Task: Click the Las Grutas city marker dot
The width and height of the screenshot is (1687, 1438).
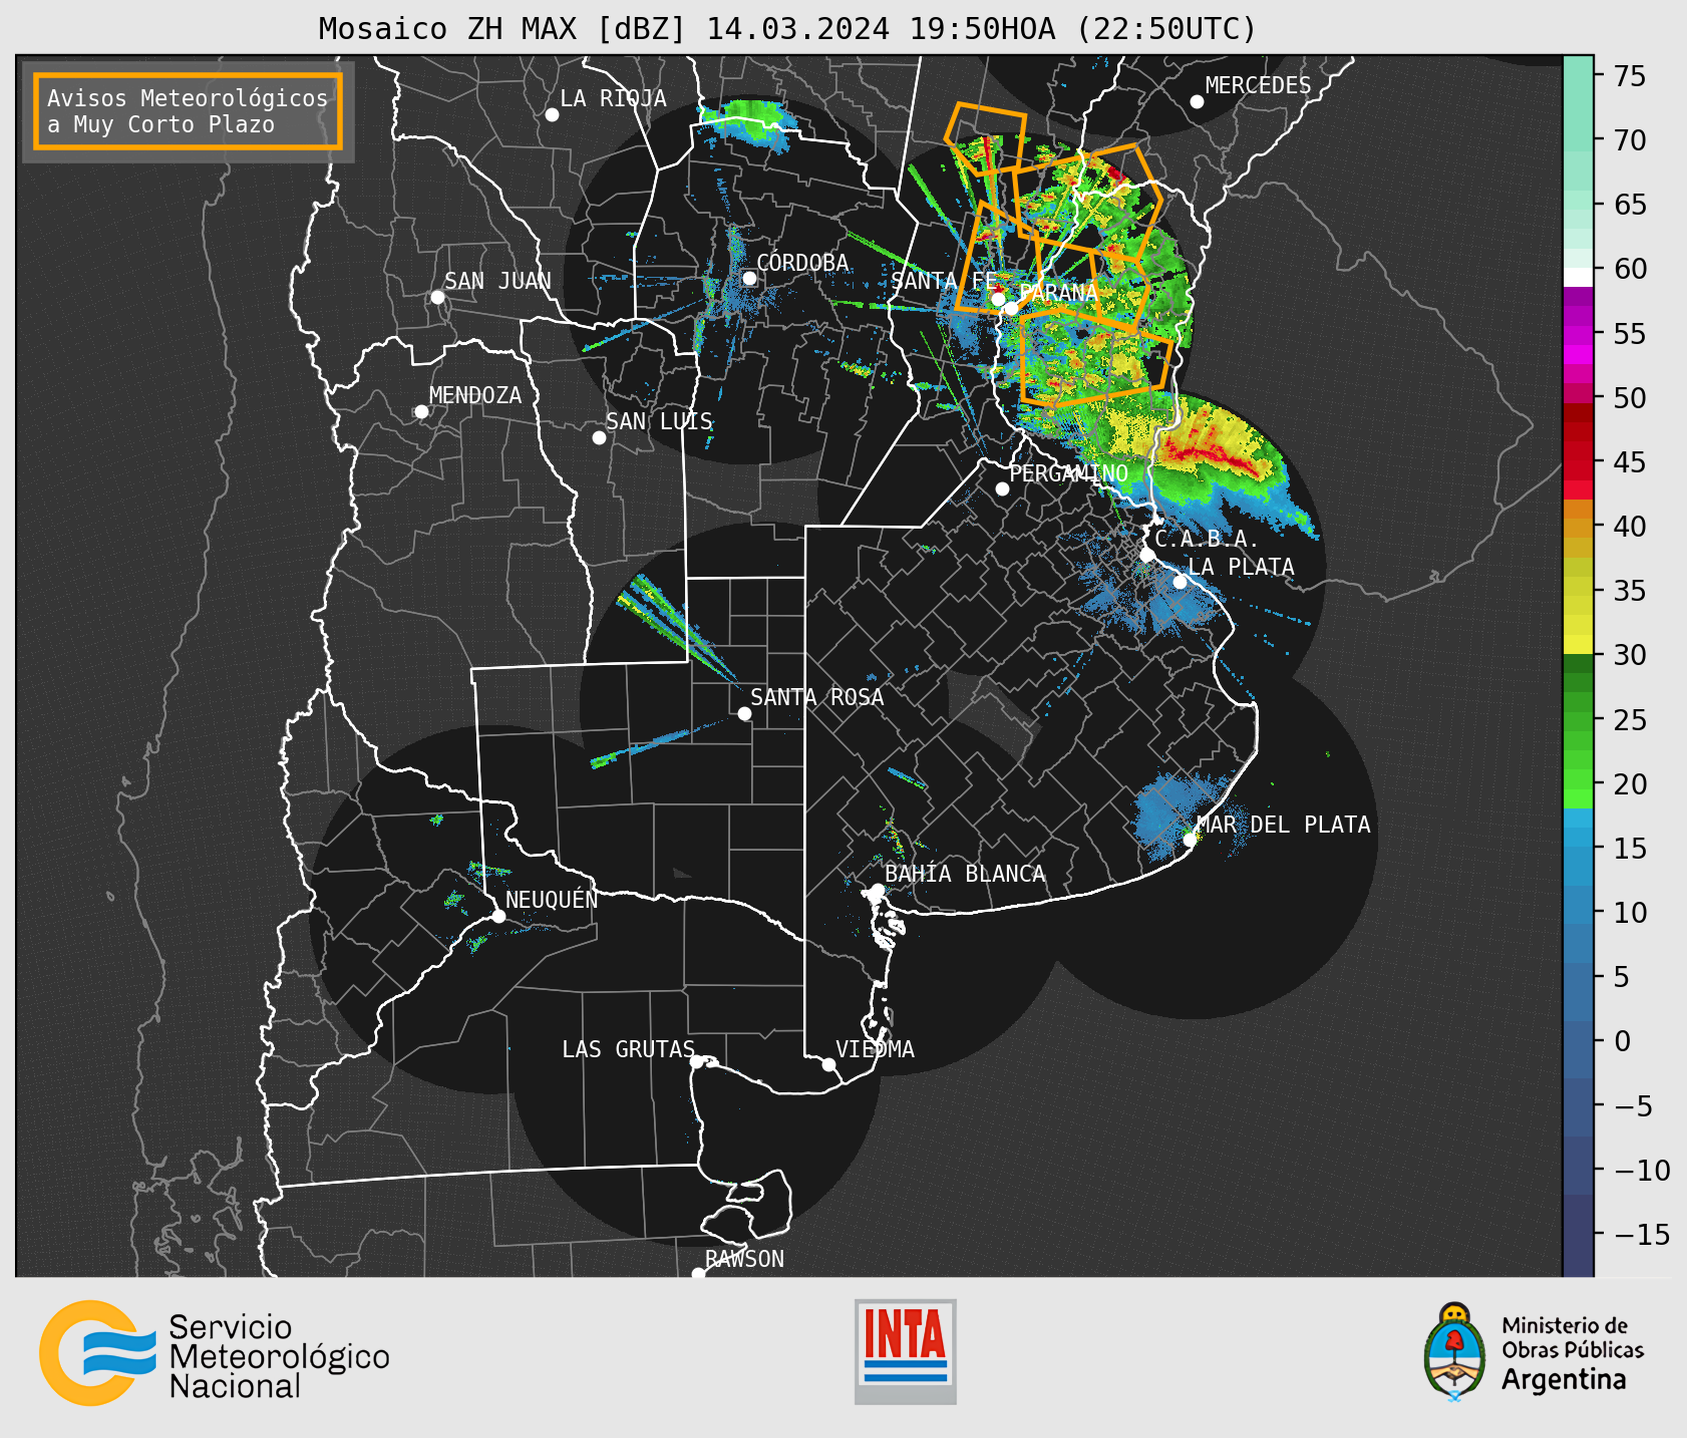Action: [x=697, y=1062]
